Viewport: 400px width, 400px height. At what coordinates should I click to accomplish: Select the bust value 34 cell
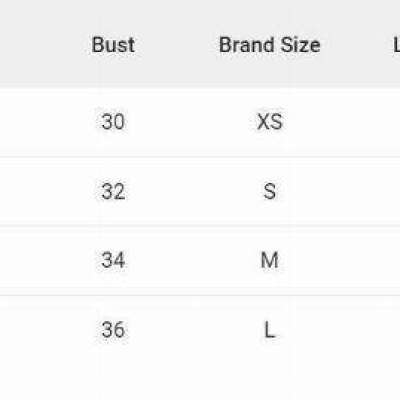coord(113,260)
